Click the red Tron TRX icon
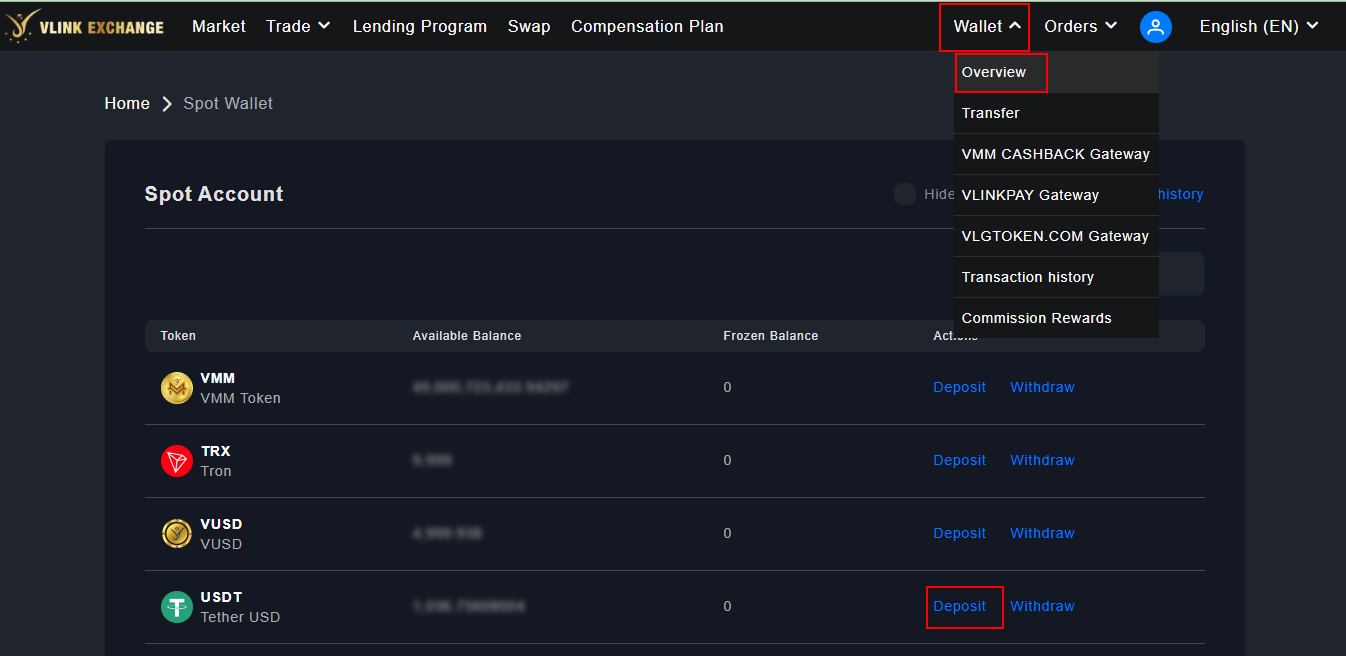This screenshot has width=1346, height=656. pos(177,461)
